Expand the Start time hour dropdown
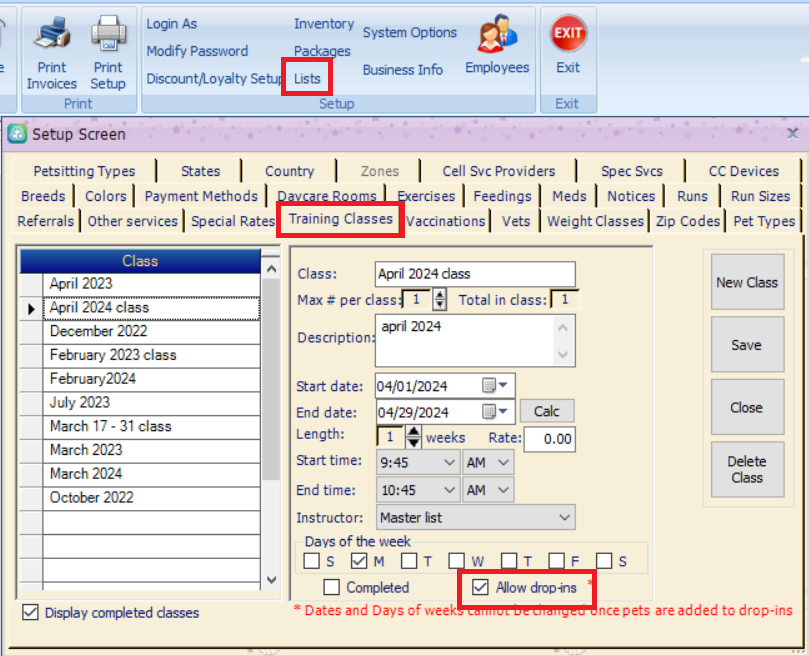The width and height of the screenshot is (809, 656). coord(449,462)
